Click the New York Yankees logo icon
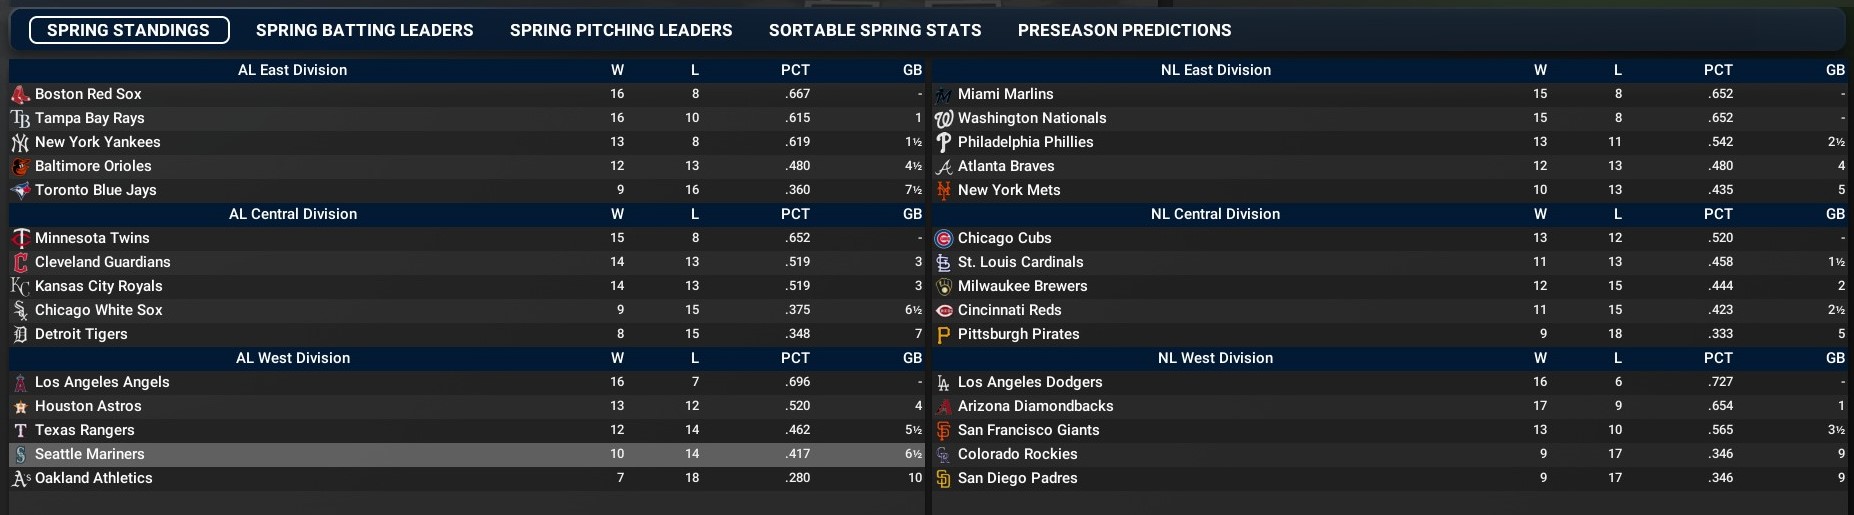The image size is (1854, 515). tap(20, 143)
